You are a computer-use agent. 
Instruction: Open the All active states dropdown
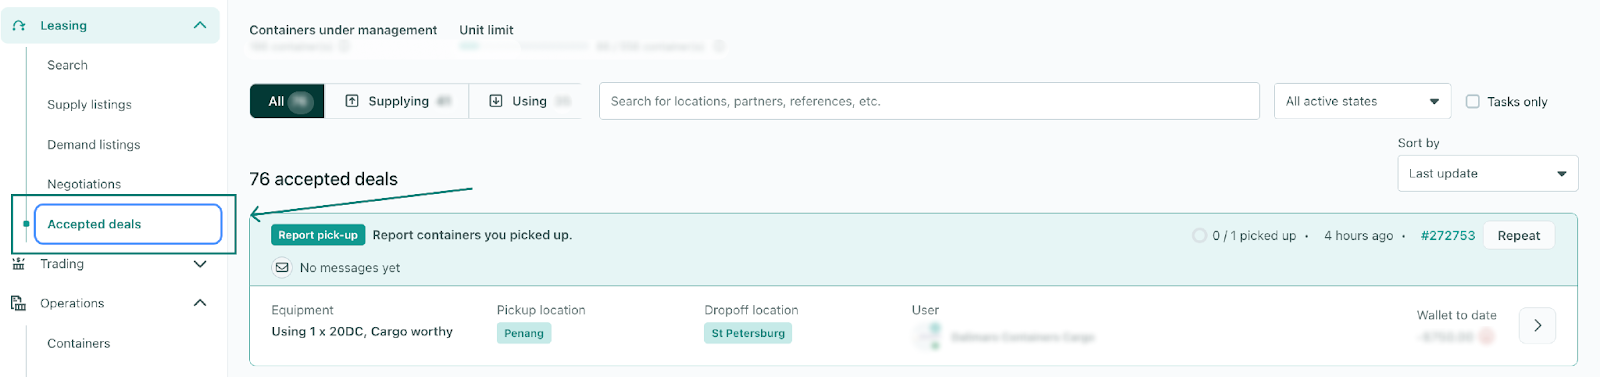pos(1362,101)
